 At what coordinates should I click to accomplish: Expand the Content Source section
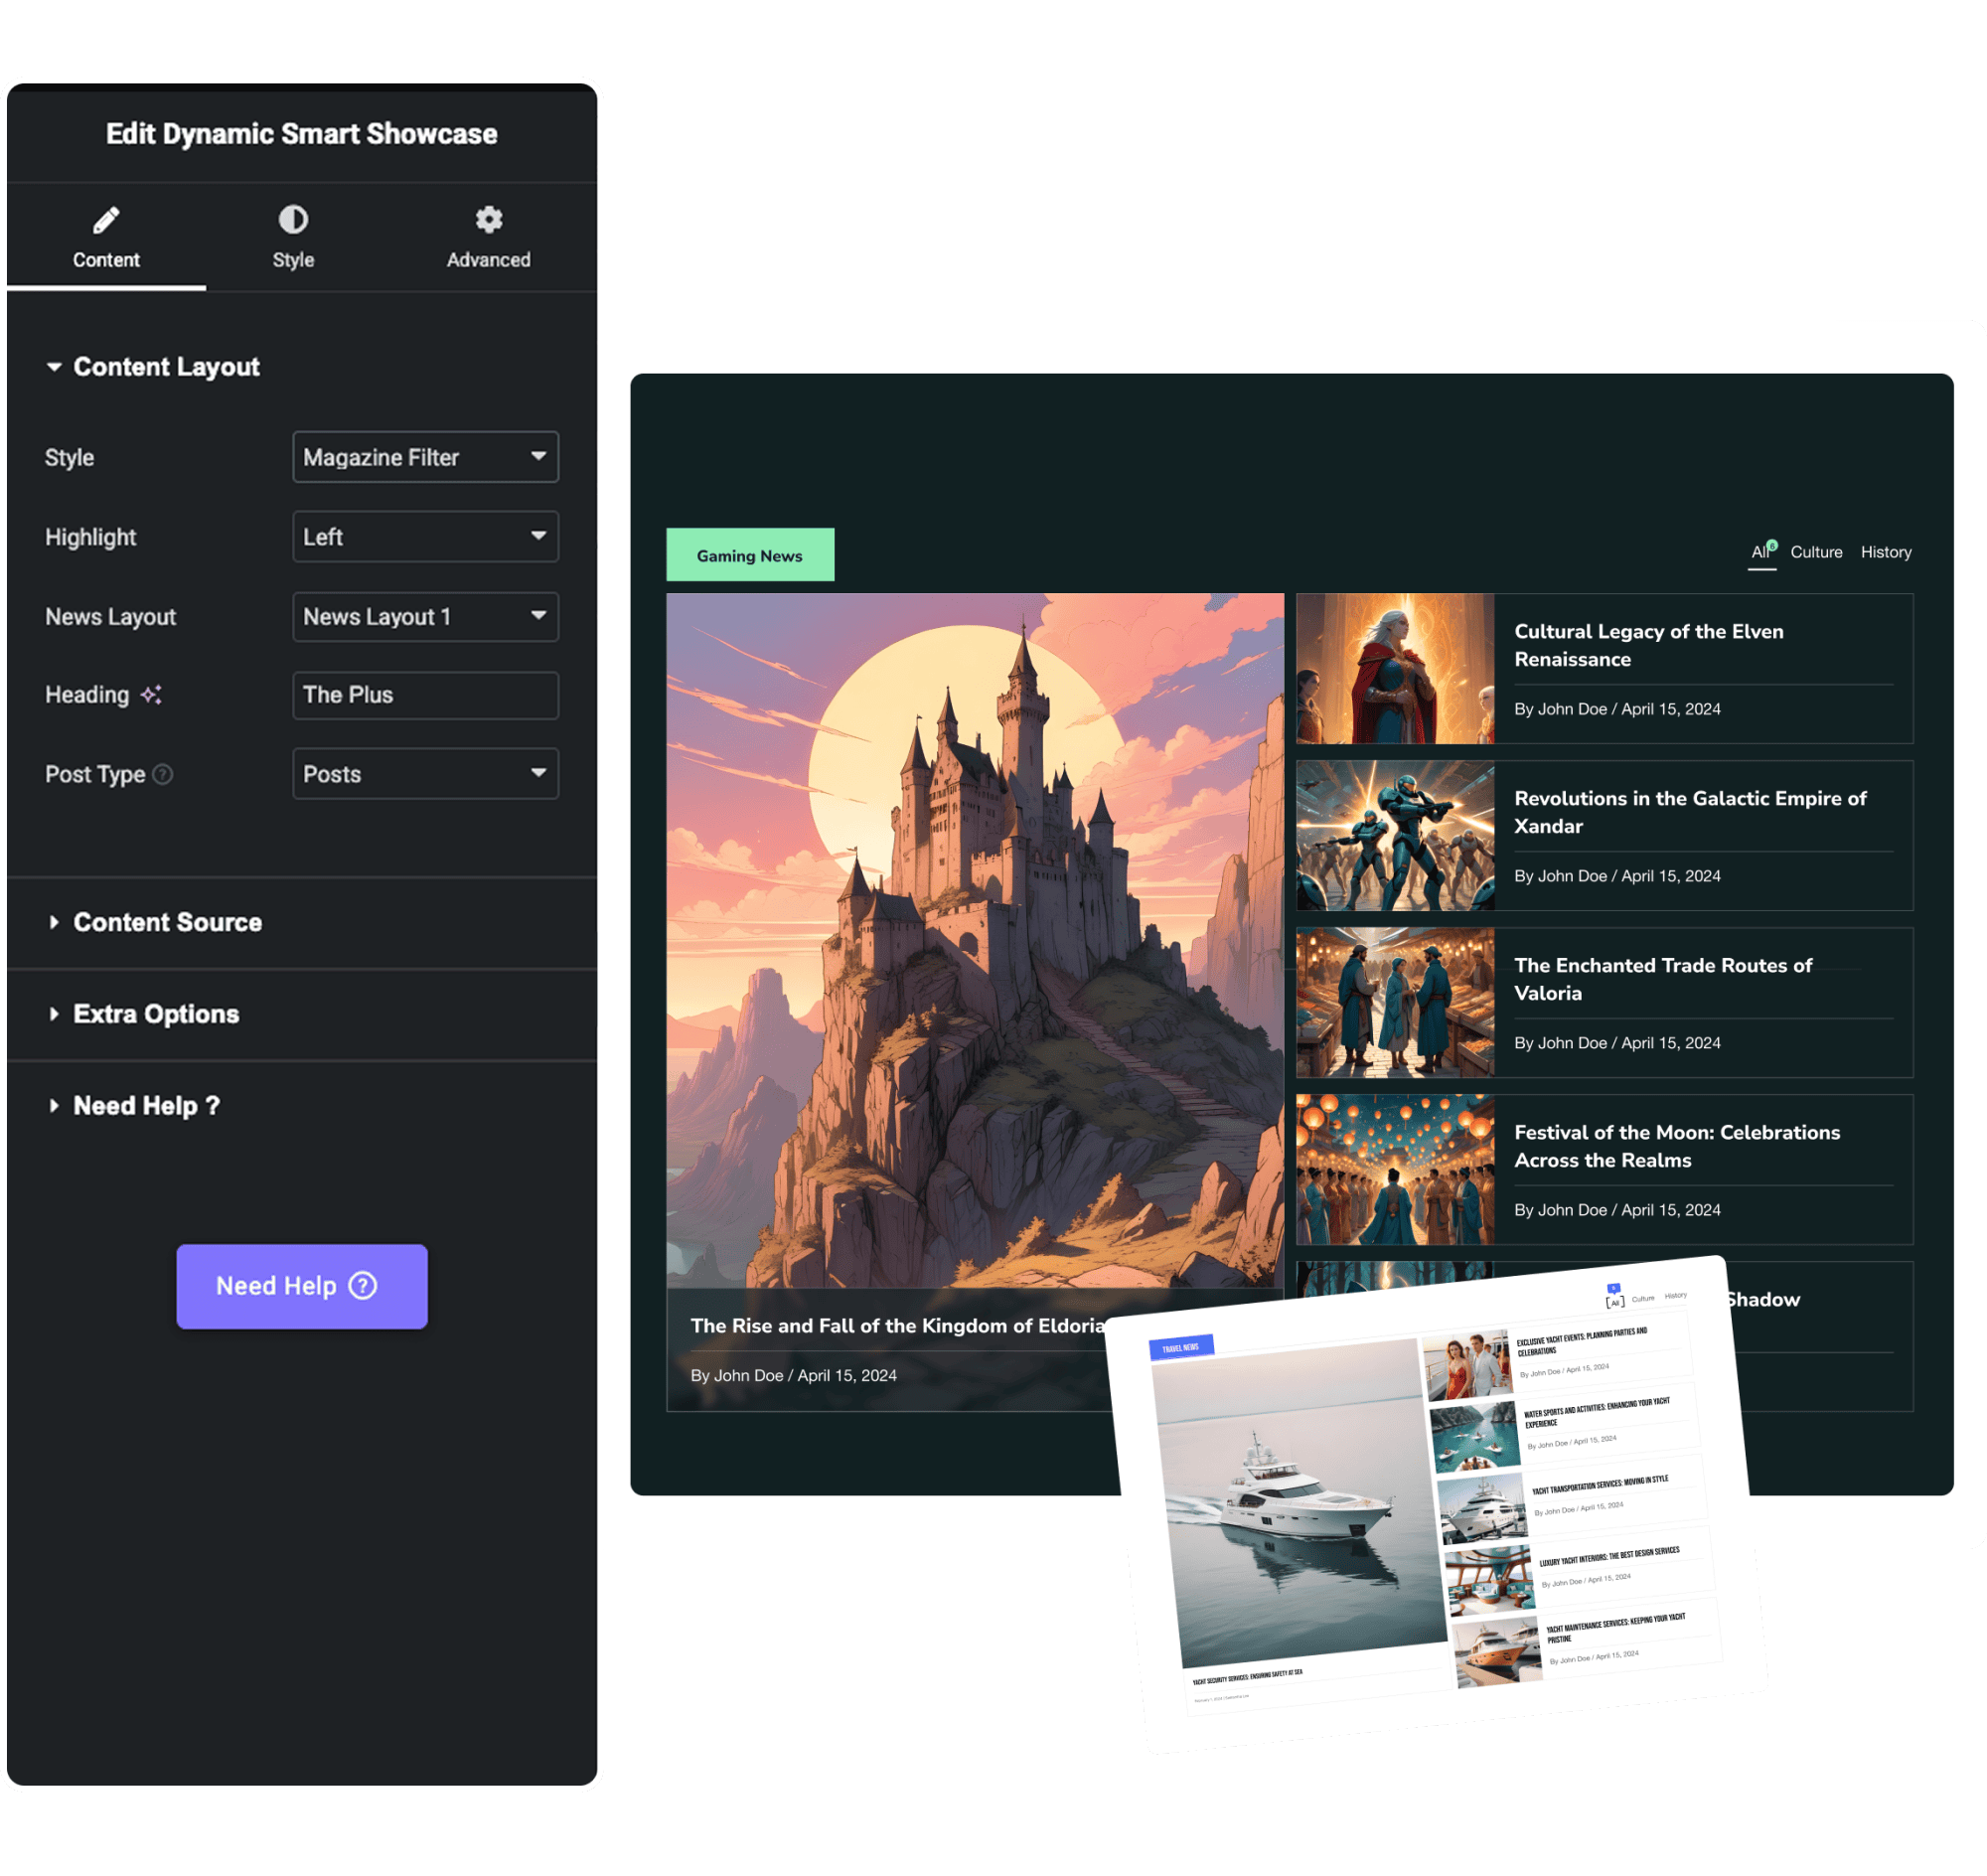[167, 922]
